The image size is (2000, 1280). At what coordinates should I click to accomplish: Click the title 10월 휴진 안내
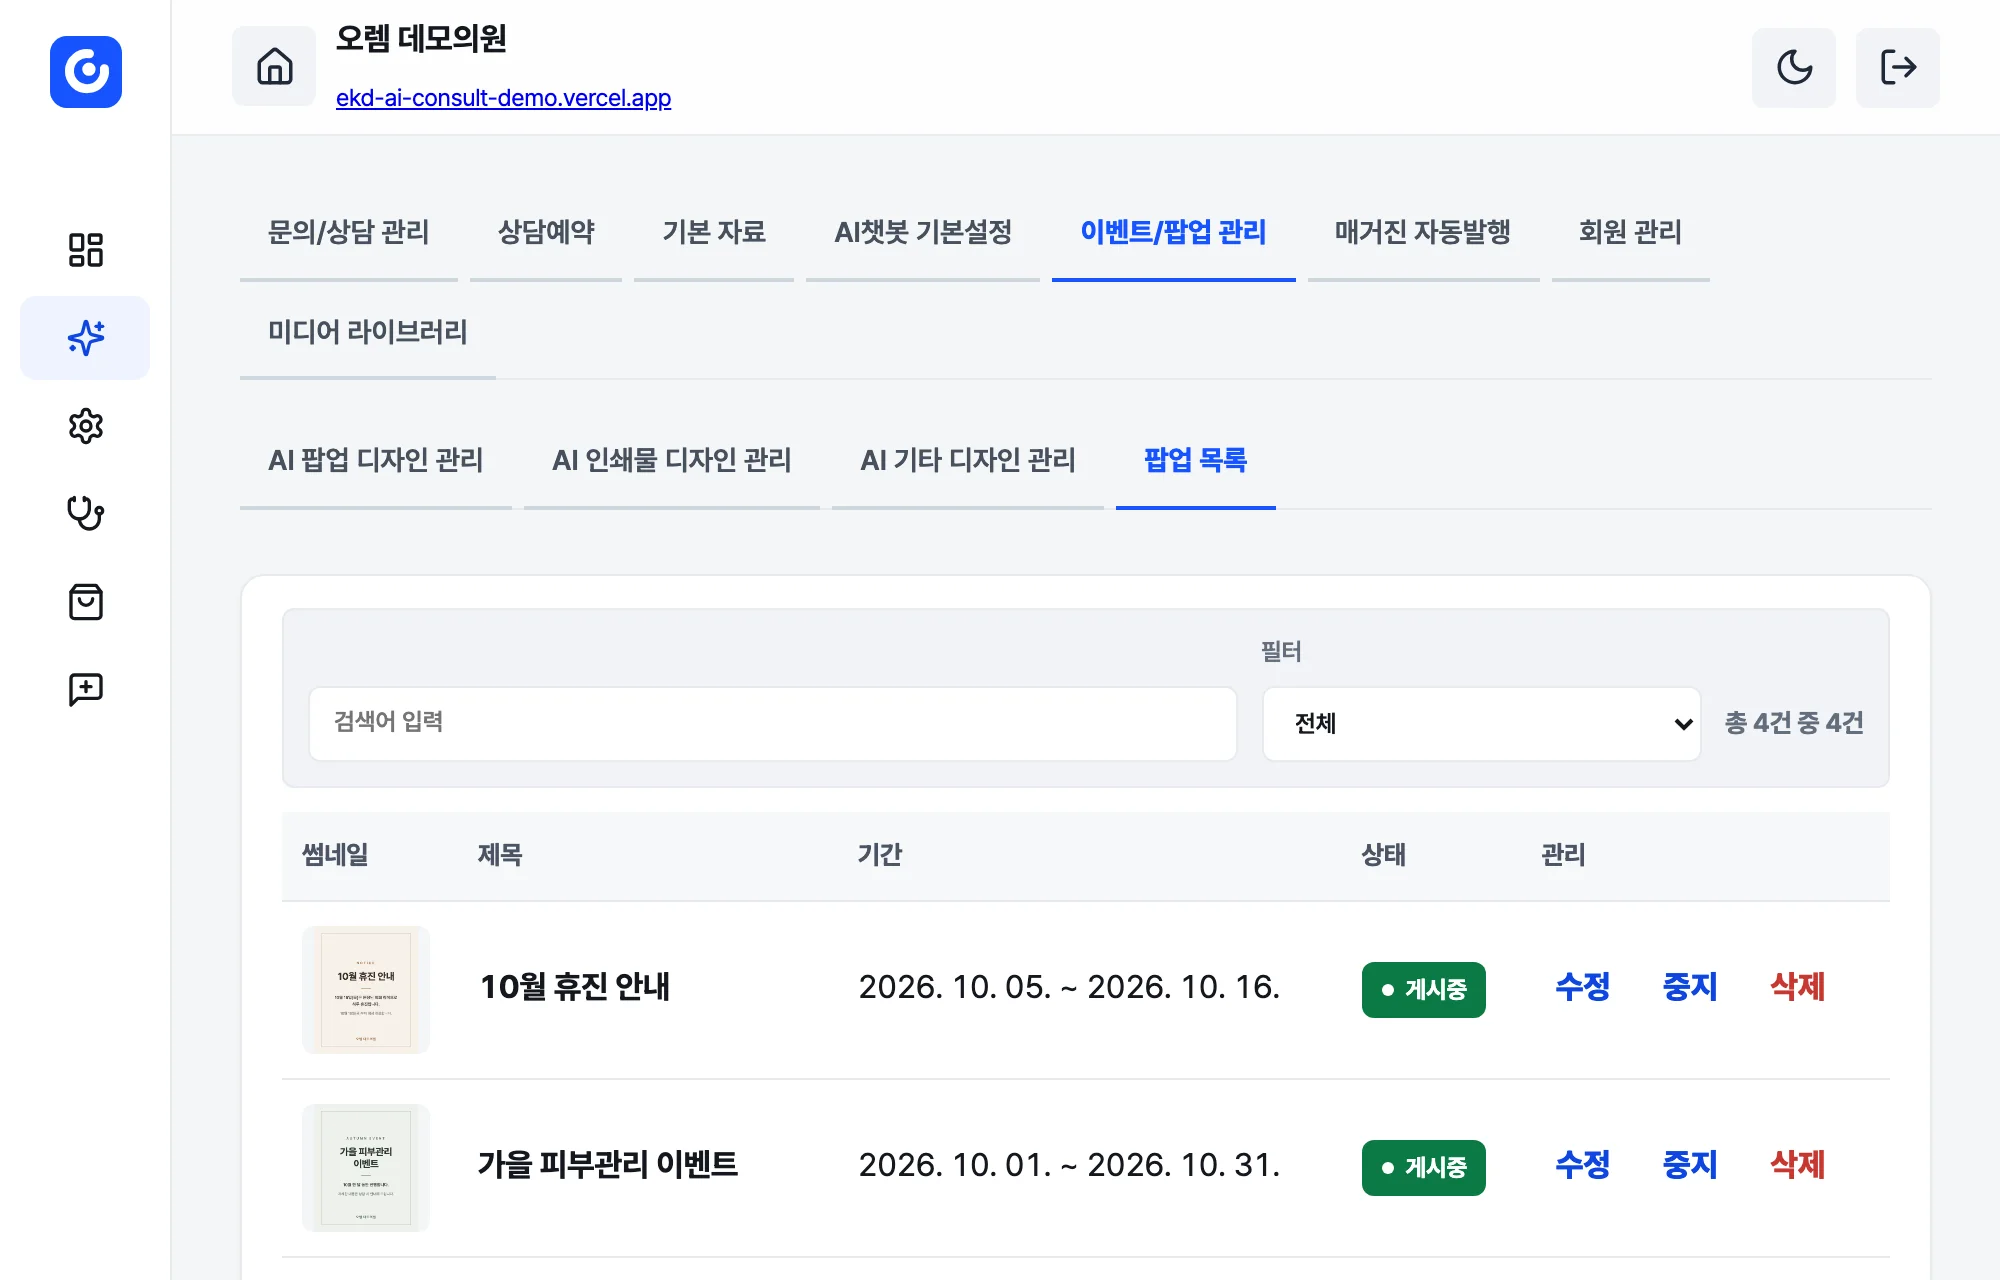[575, 987]
